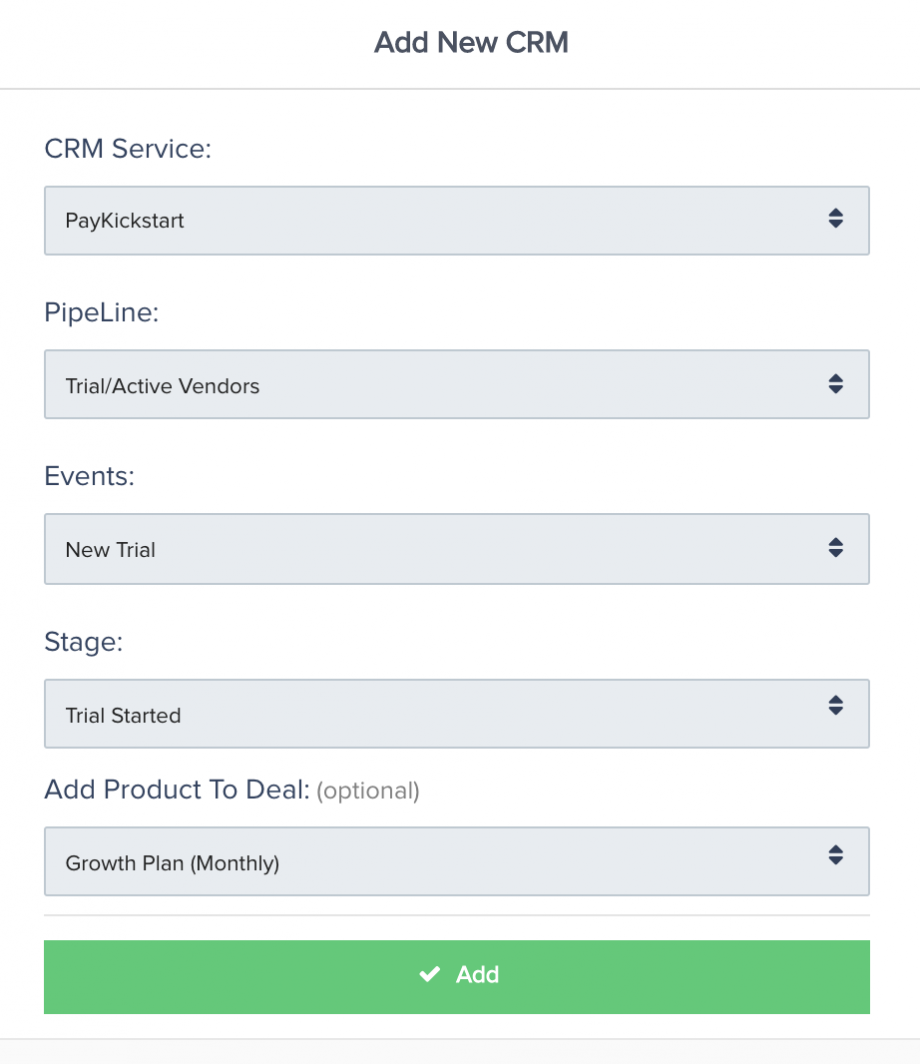The height and width of the screenshot is (1064, 920).
Task: Click the arrows icon beside New Trial
Action: (x=836, y=547)
